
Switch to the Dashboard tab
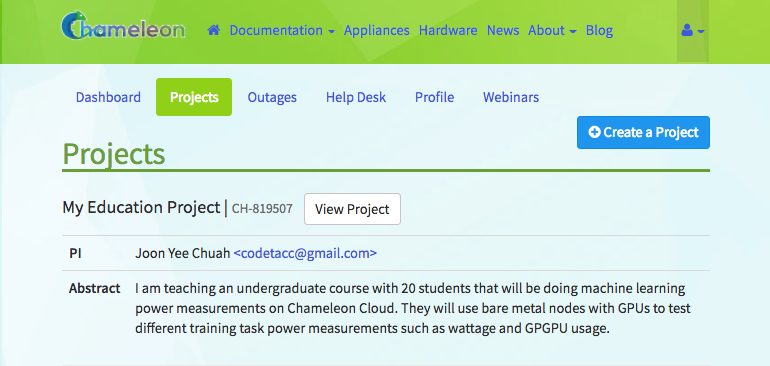[x=108, y=97]
